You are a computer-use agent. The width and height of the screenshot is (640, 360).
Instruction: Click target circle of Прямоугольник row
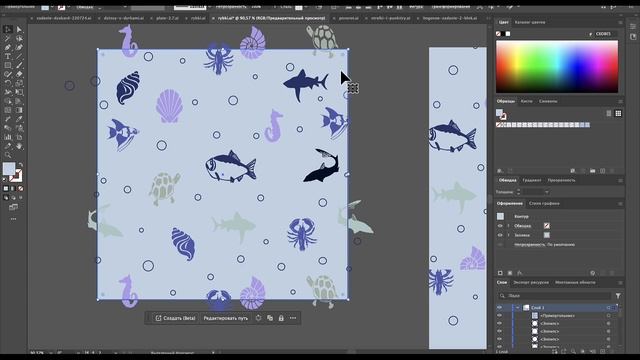point(609,316)
